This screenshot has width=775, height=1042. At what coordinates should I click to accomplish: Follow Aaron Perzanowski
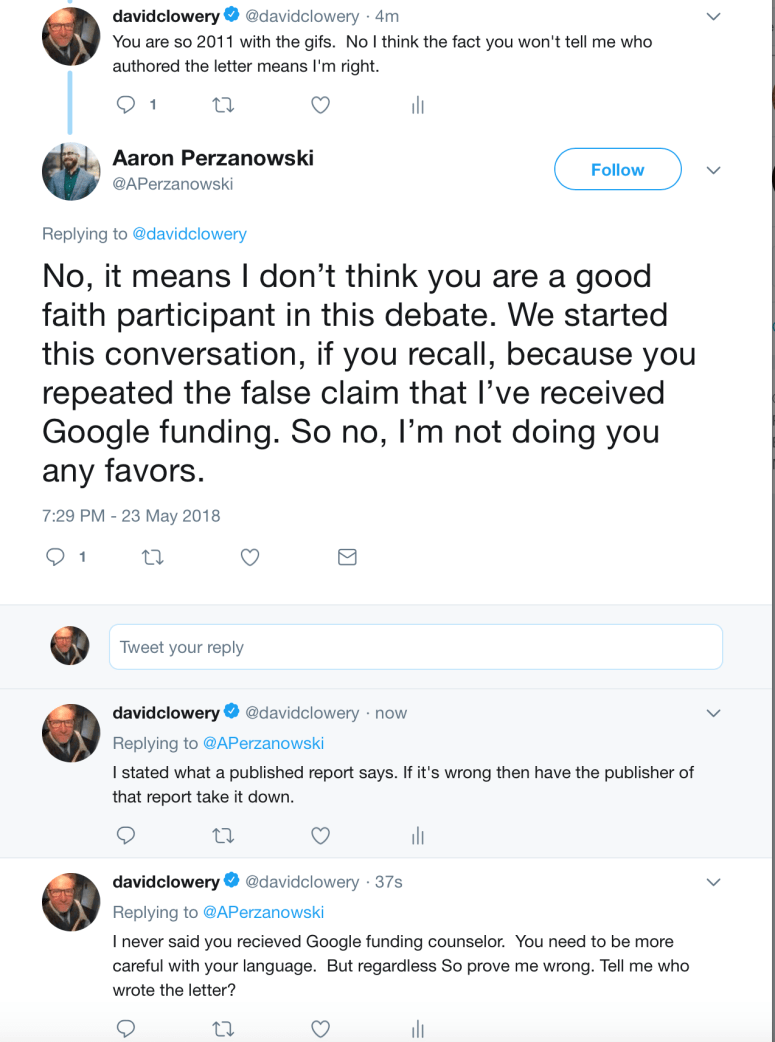coord(617,170)
